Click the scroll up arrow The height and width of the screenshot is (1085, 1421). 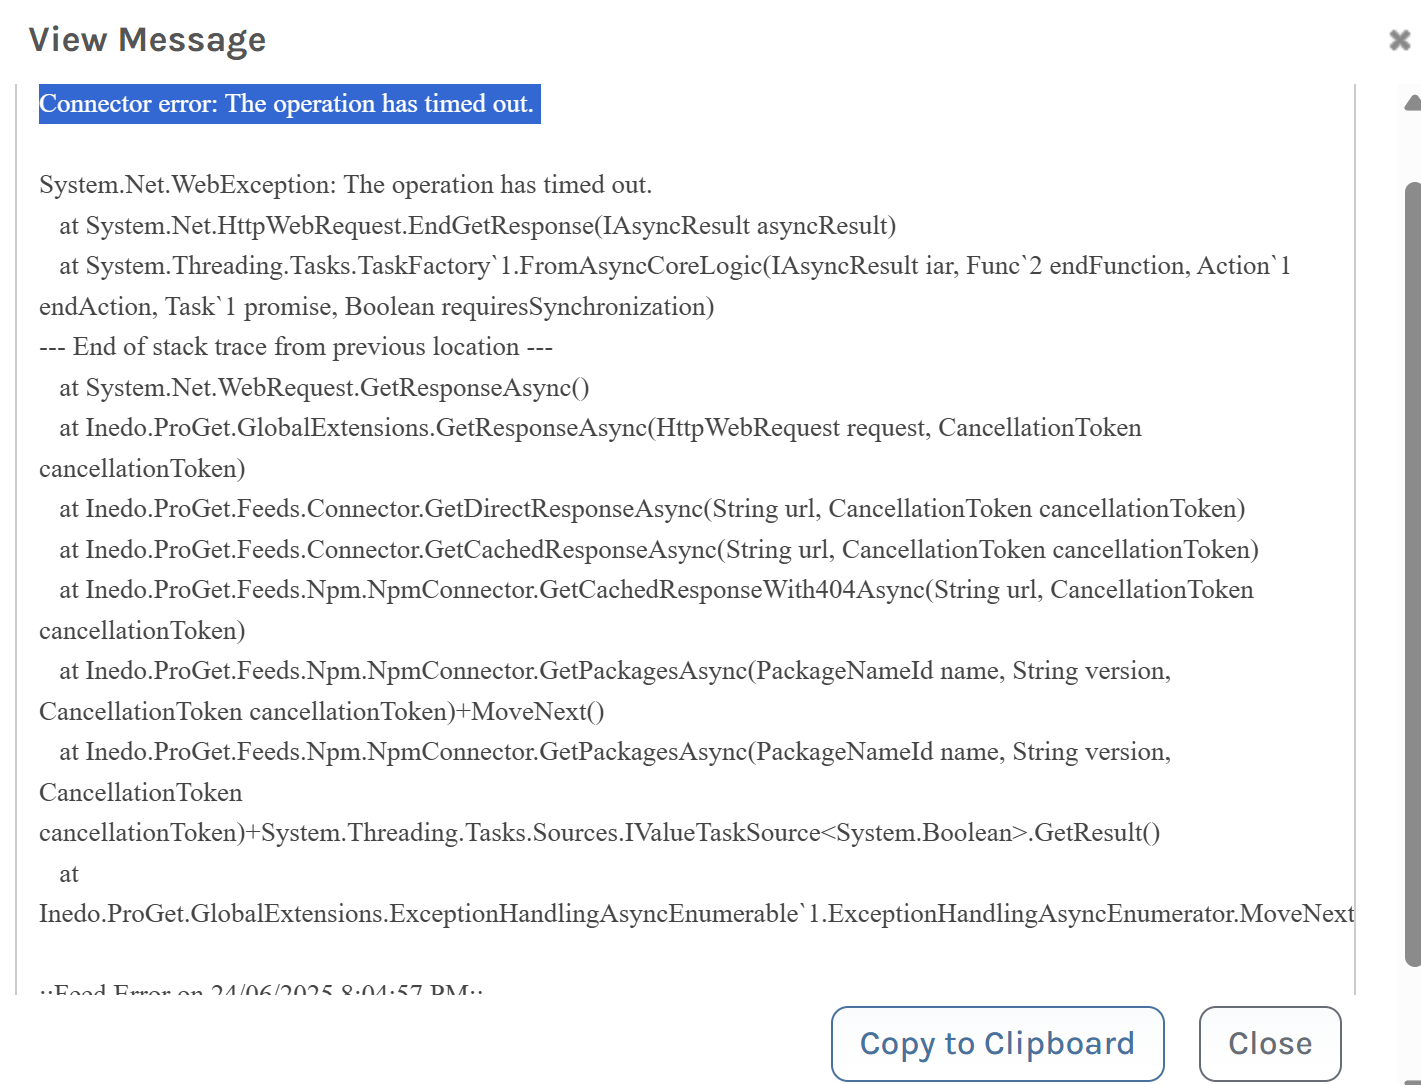pyautogui.click(x=1412, y=103)
